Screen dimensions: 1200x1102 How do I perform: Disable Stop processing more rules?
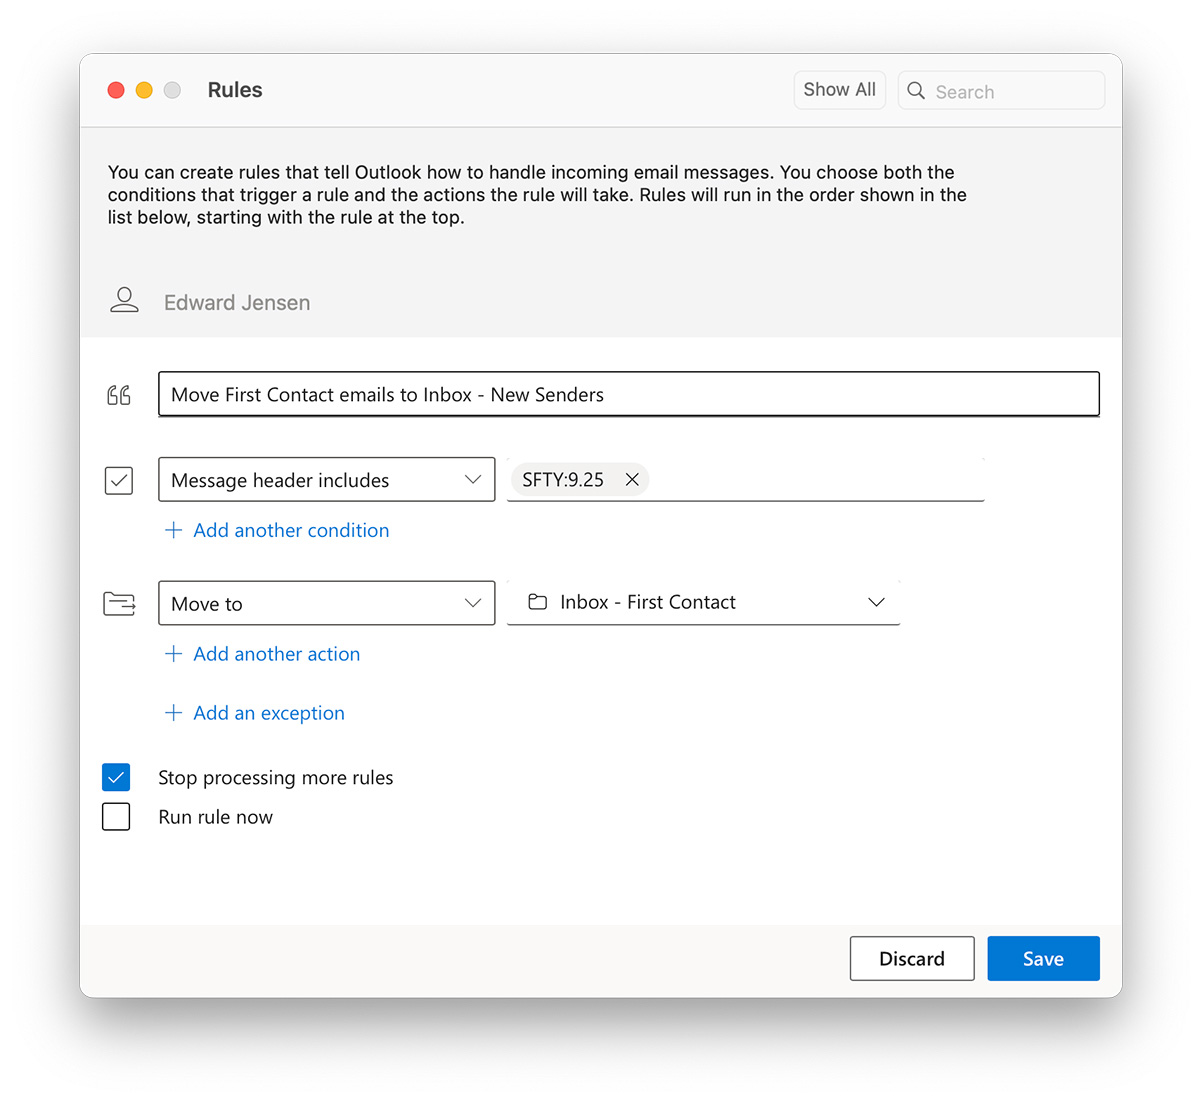point(116,777)
